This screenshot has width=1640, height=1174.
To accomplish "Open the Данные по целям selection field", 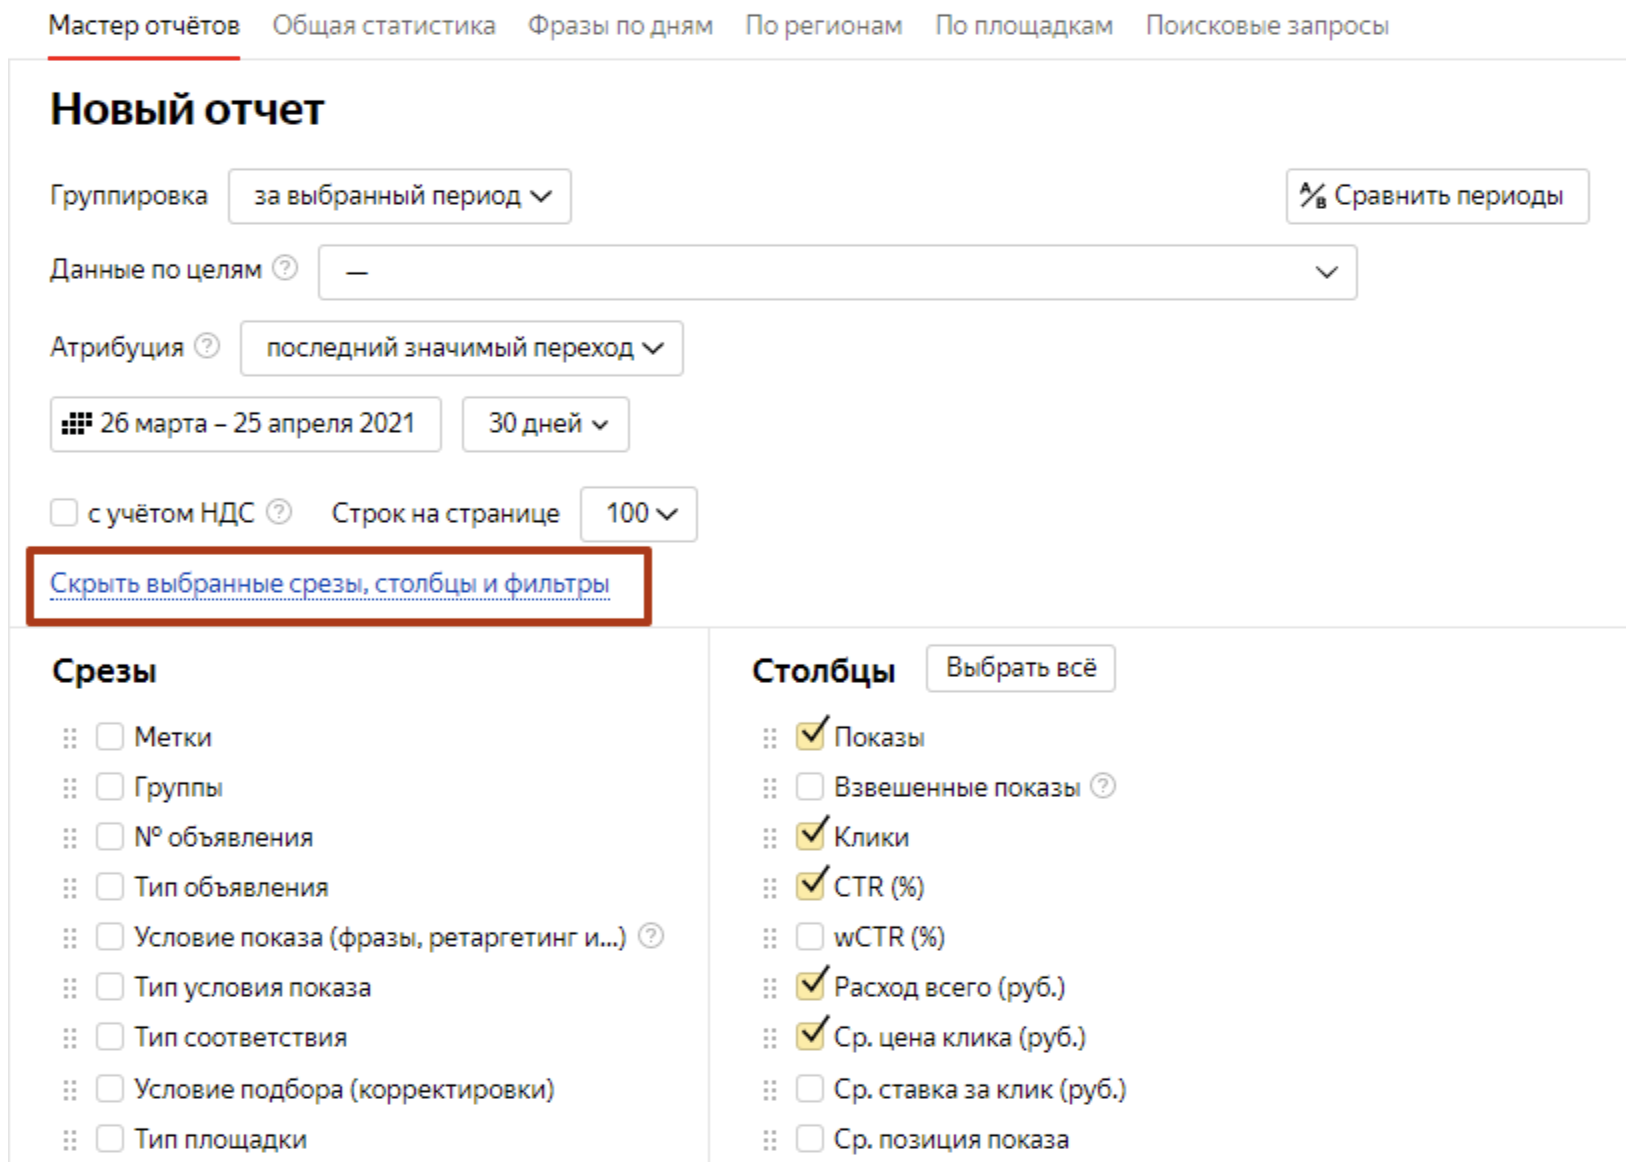I will pyautogui.click(x=837, y=272).
